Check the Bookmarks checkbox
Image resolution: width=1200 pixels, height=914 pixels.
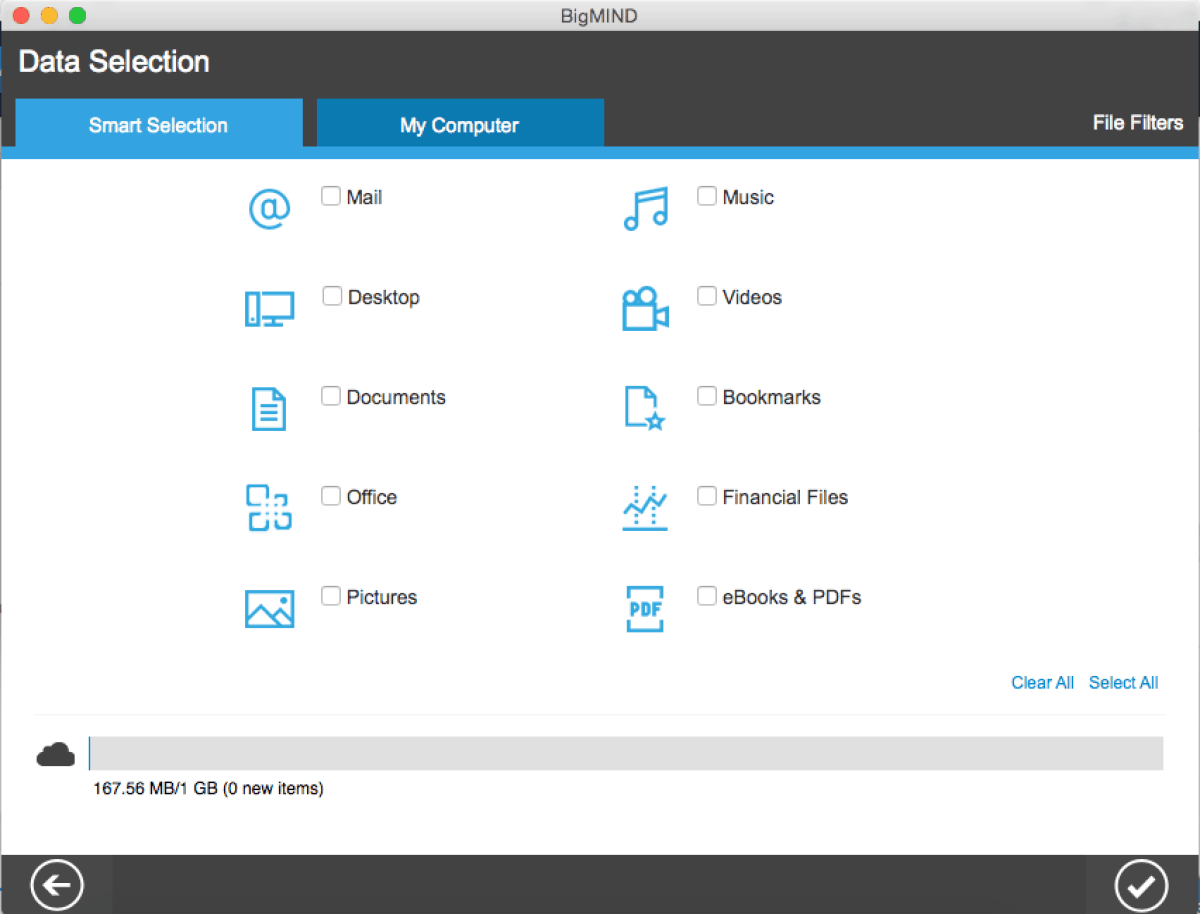(707, 396)
